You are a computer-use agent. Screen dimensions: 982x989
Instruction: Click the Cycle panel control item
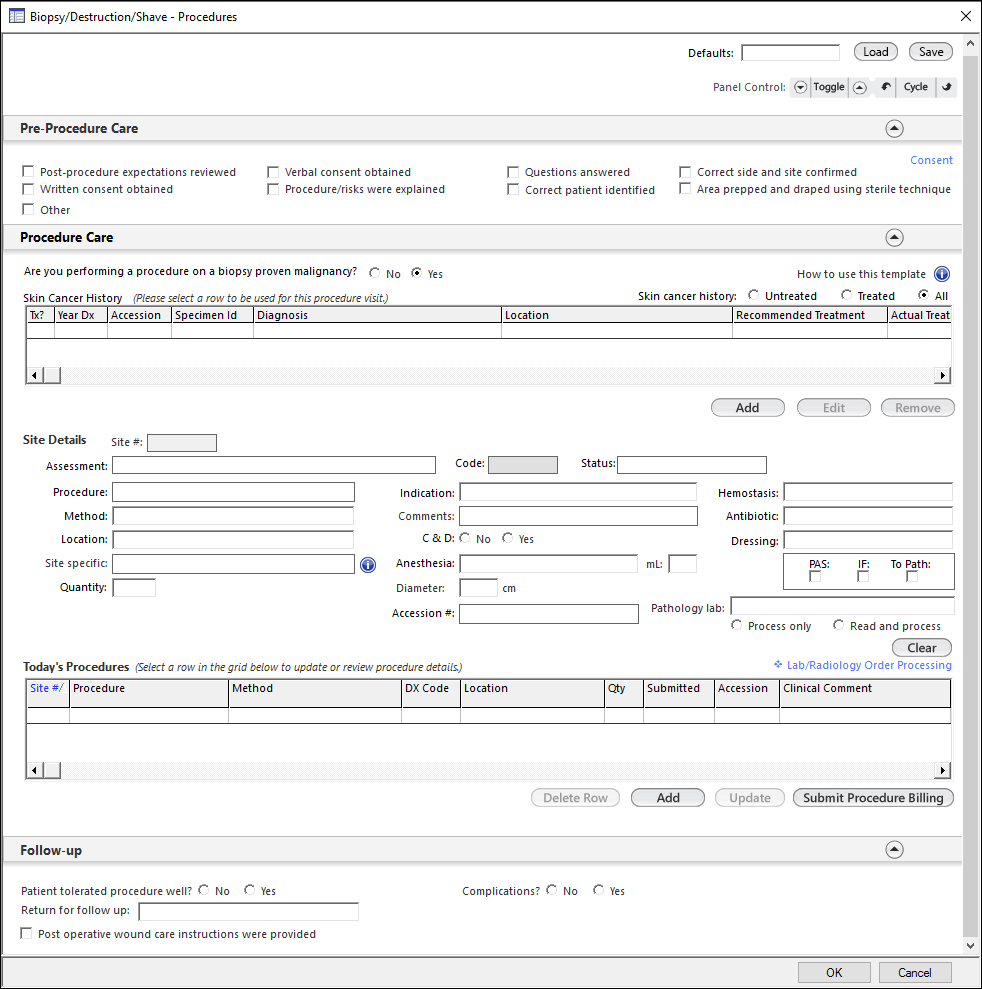pos(915,87)
